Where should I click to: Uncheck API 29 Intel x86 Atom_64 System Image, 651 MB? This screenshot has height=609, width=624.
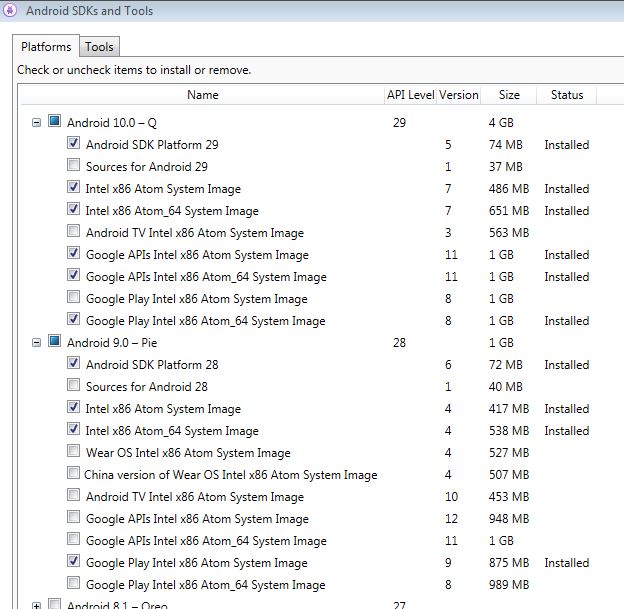pos(74,209)
